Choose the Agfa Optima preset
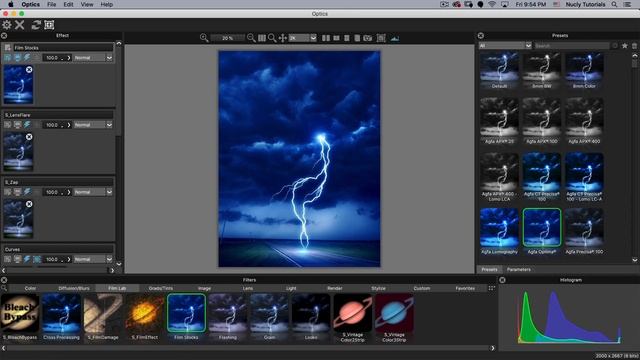This screenshot has height=360, width=640. pyautogui.click(x=542, y=231)
